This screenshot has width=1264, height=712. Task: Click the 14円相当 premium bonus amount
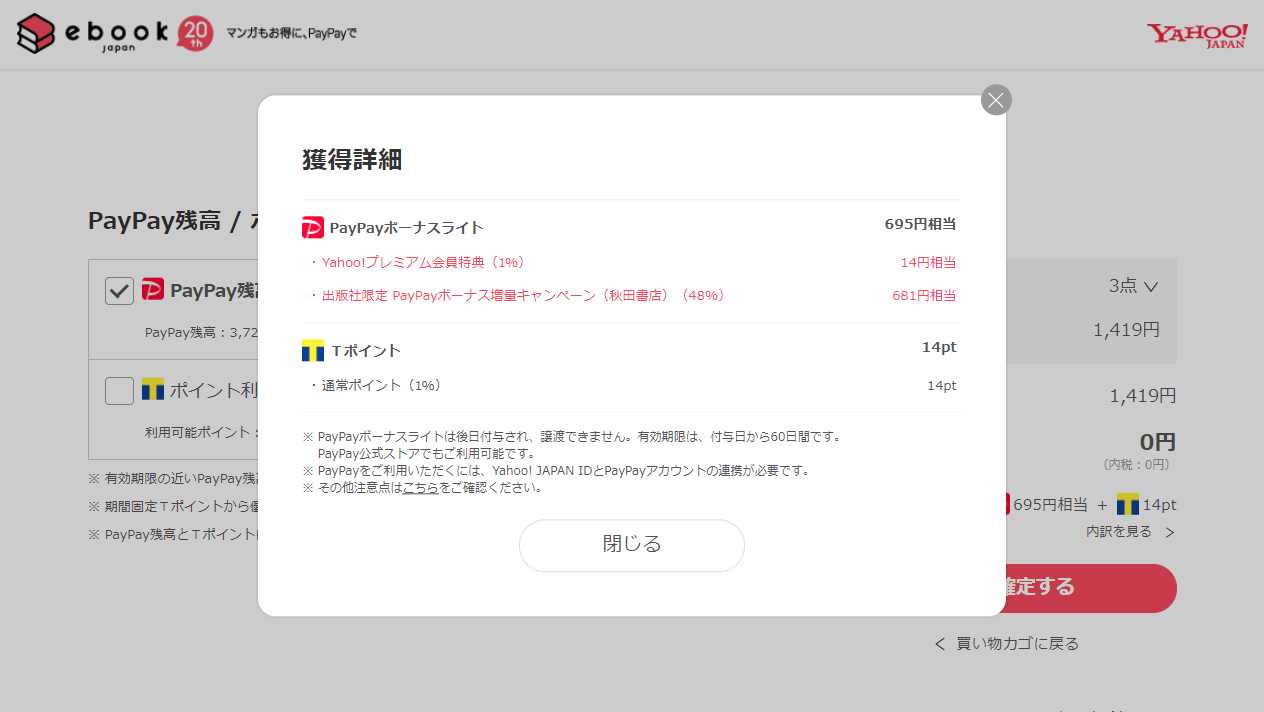coord(928,262)
